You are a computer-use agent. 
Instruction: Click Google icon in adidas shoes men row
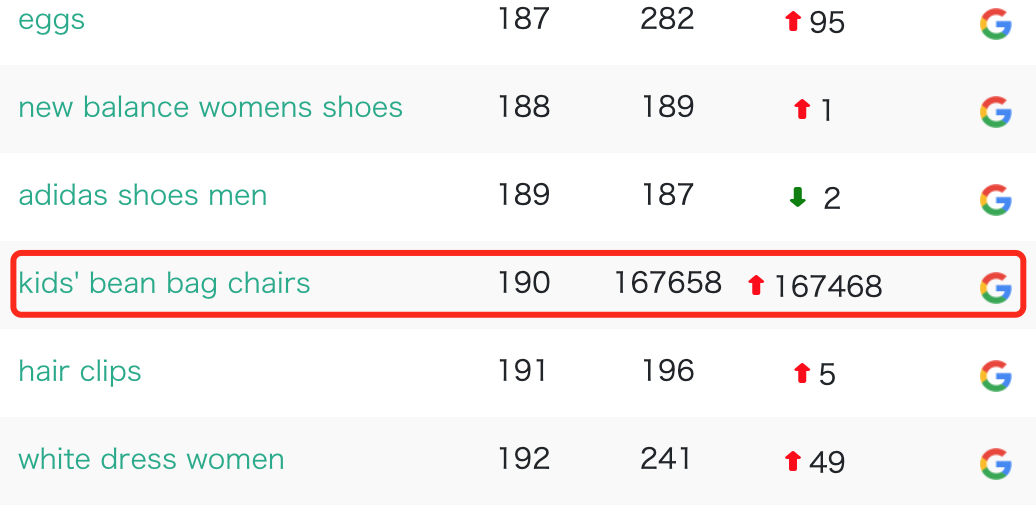(x=995, y=199)
